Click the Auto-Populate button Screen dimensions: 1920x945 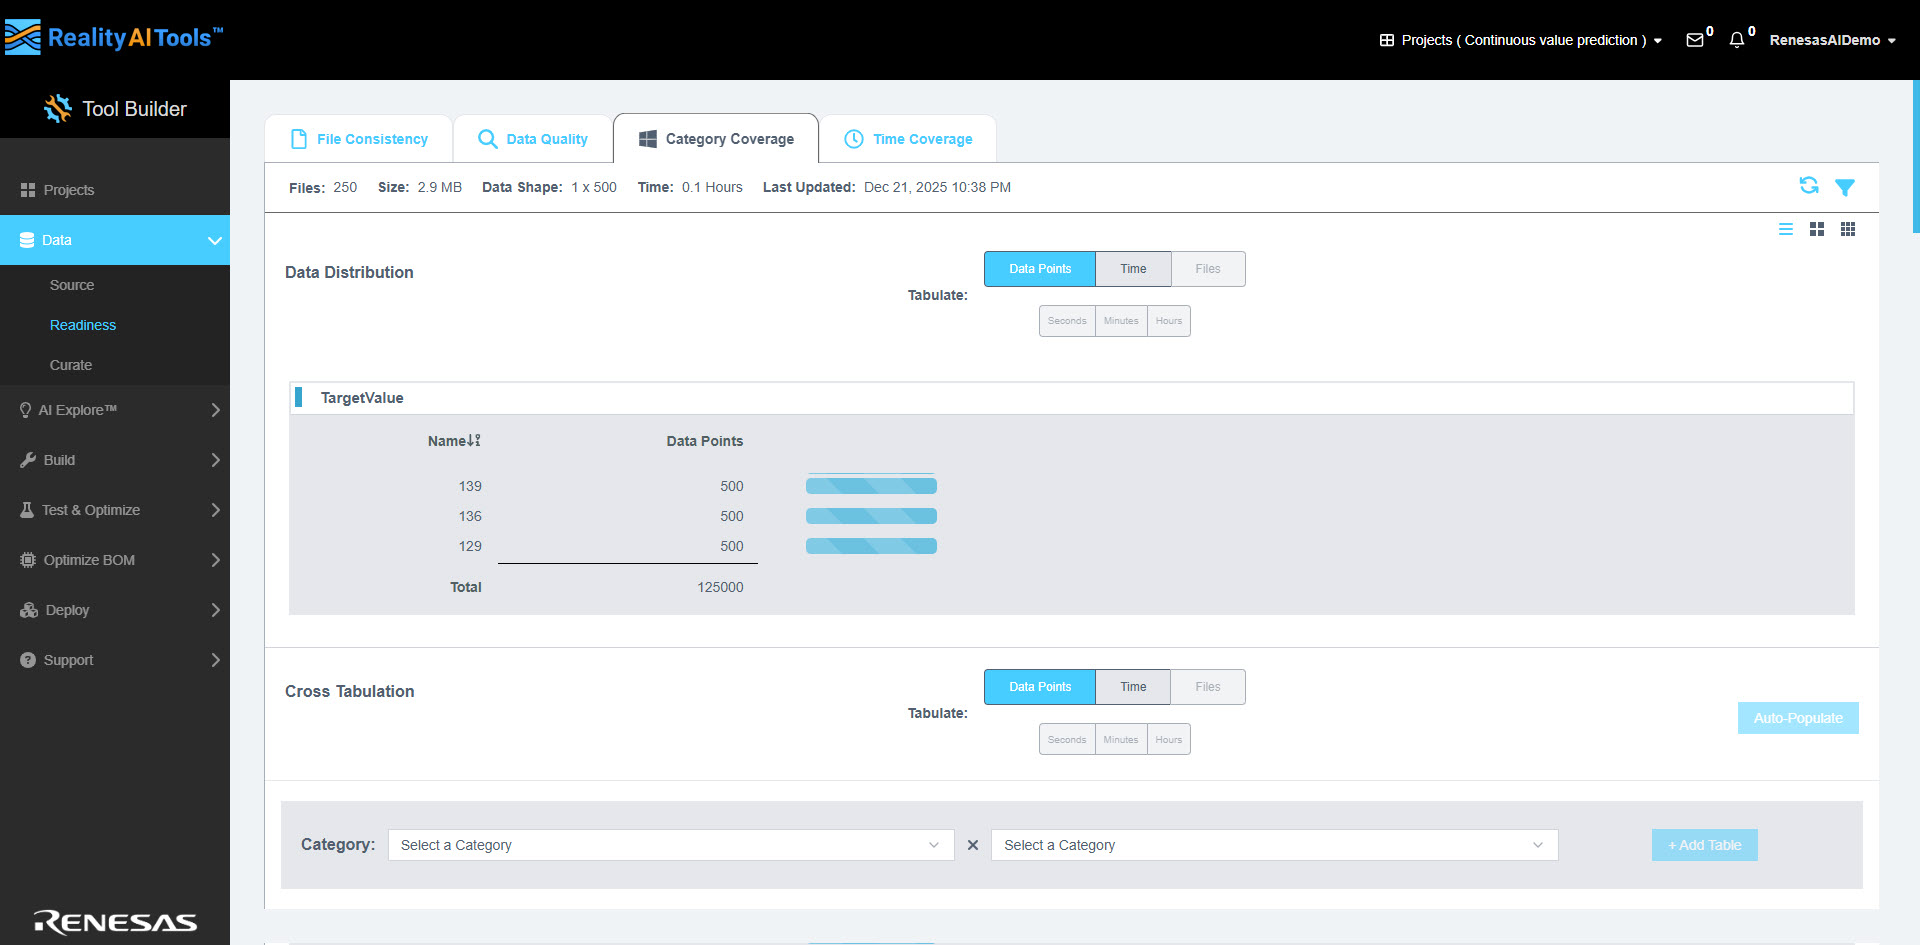pos(1797,718)
